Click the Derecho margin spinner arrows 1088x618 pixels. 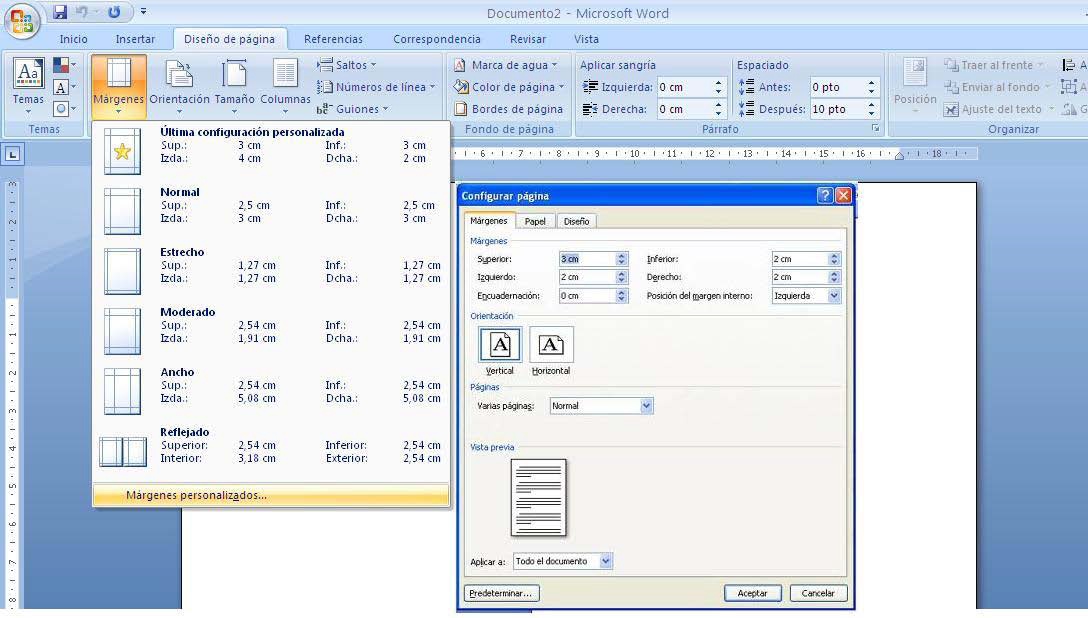pyautogui.click(x=834, y=277)
